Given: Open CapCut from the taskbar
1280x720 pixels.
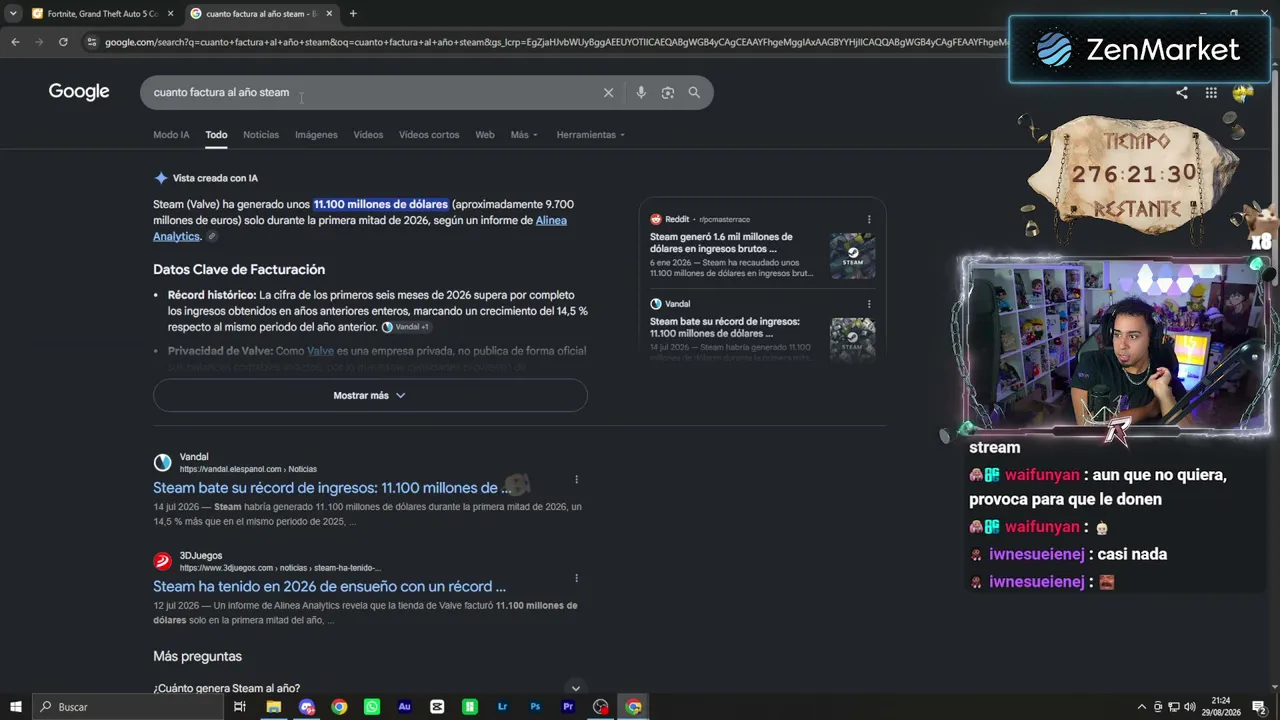Looking at the screenshot, I should point(437,707).
